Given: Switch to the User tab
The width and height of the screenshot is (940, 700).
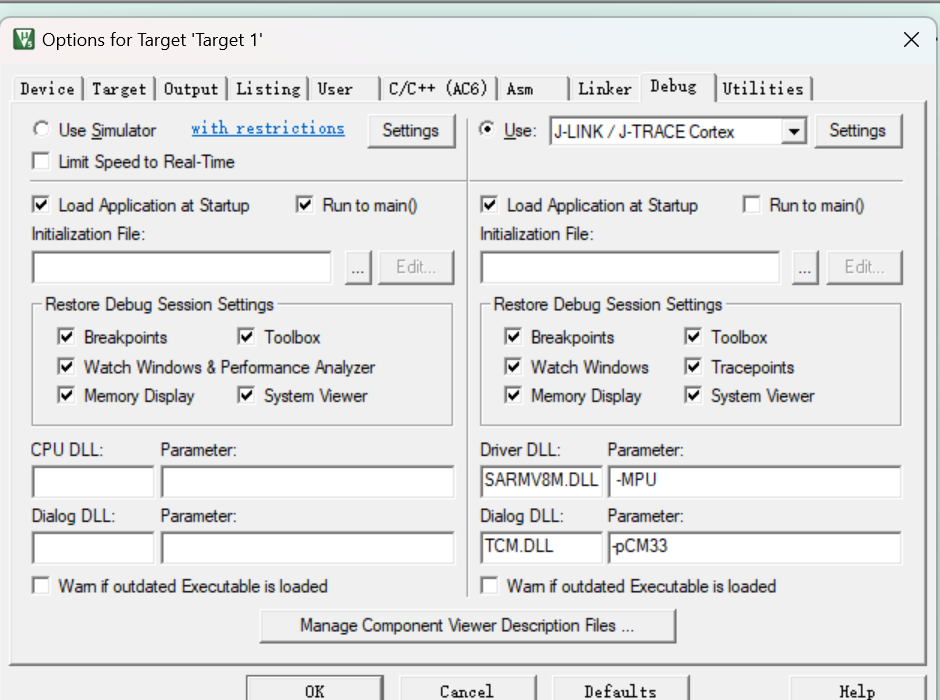Looking at the screenshot, I should (x=344, y=89).
